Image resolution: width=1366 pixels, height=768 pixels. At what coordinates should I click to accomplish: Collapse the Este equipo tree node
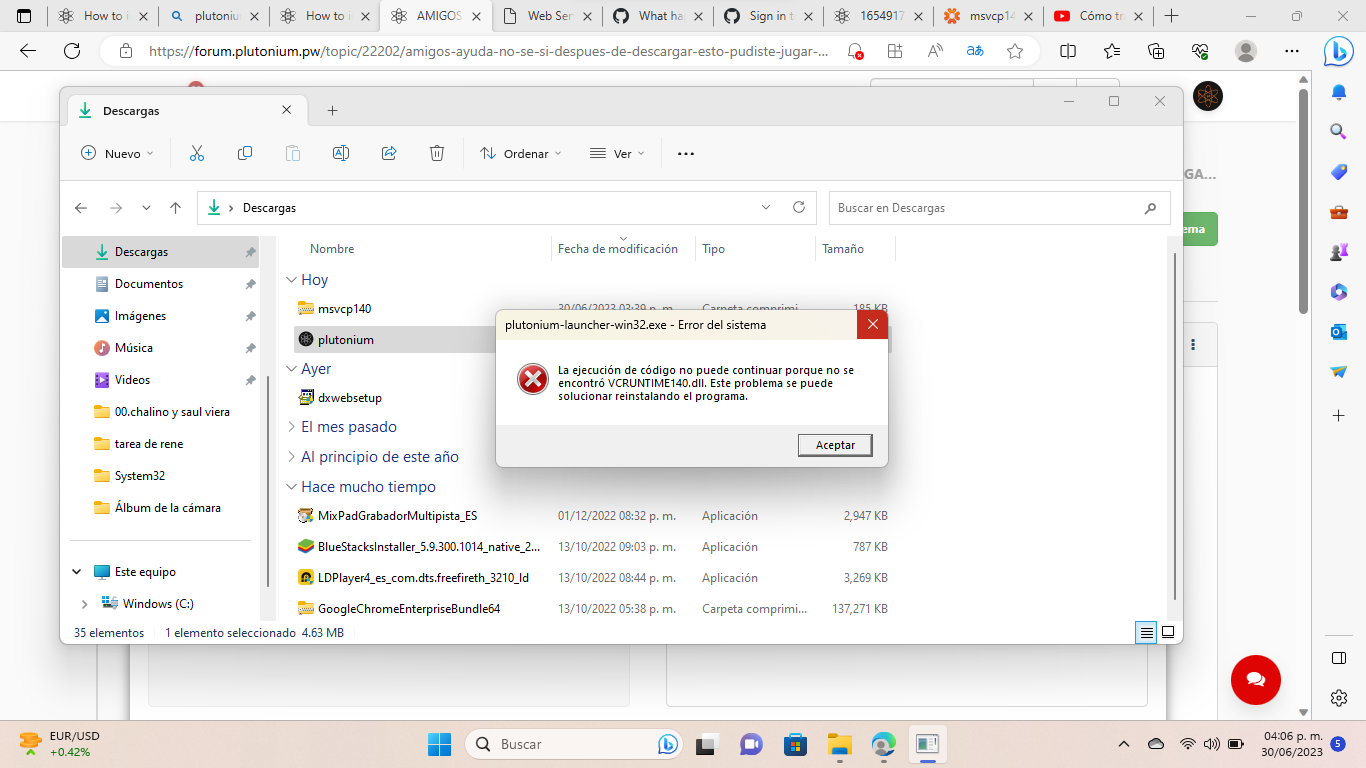77,572
